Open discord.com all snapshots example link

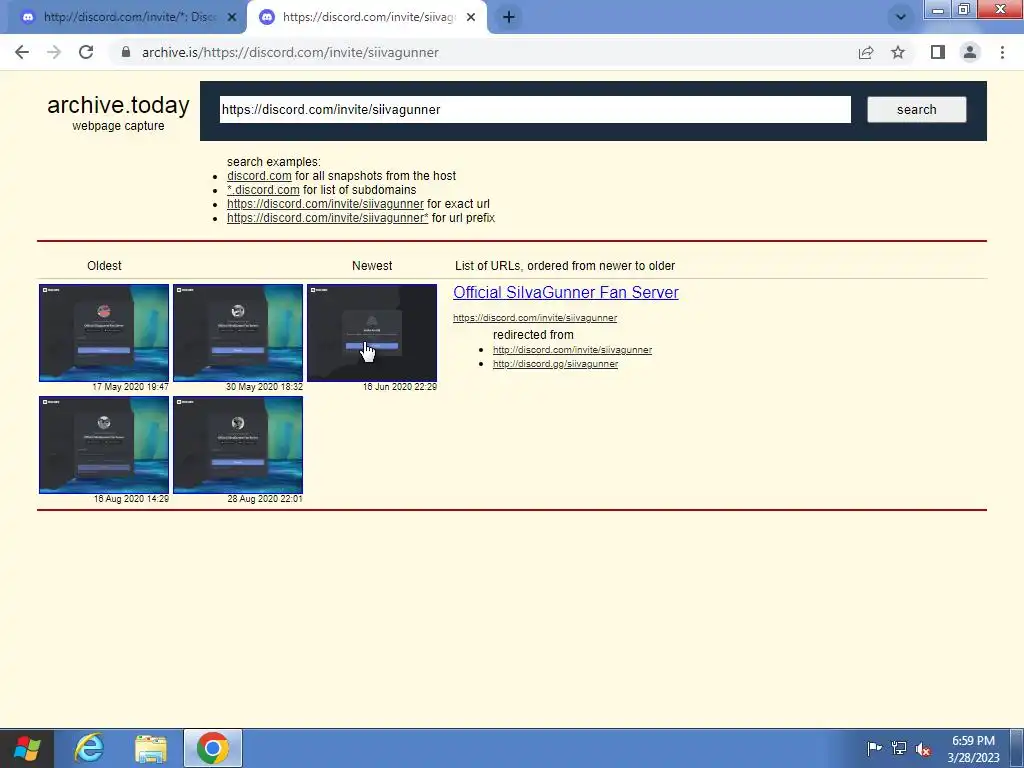click(x=259, y=176)
